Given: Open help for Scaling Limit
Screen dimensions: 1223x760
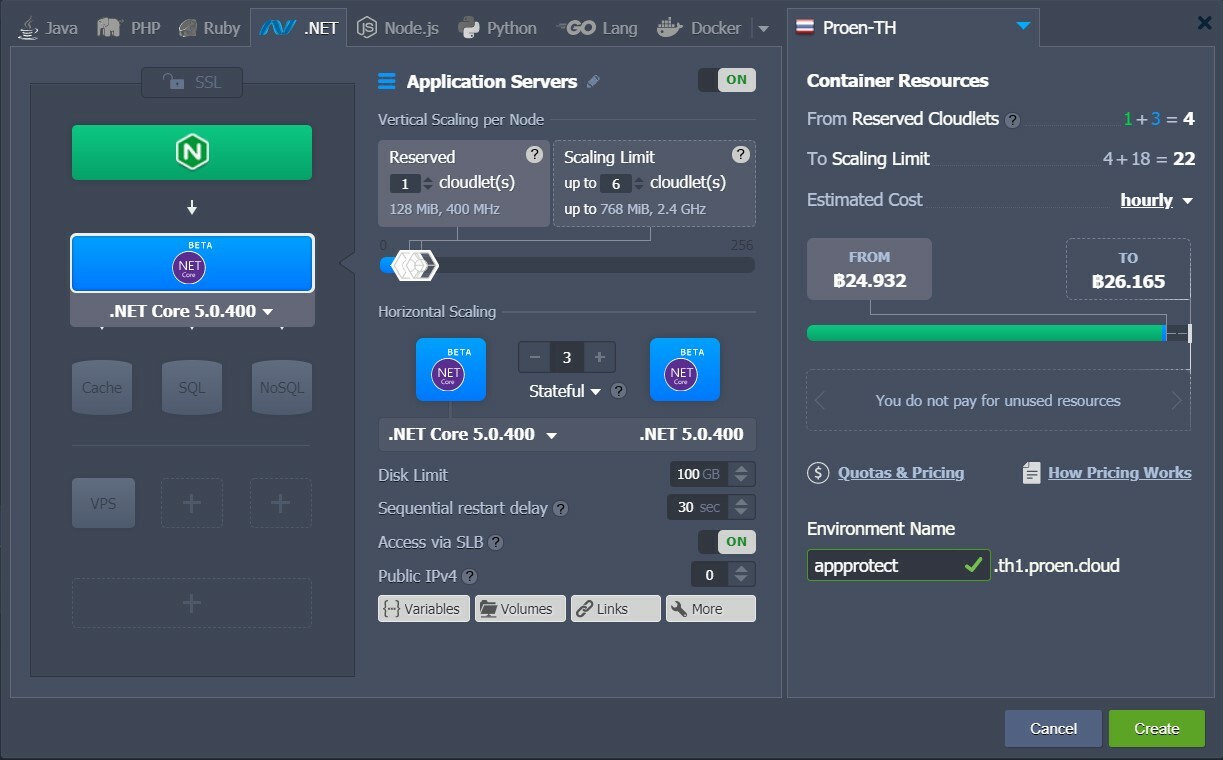Looking at the screenshot, I should coord(741,154).
